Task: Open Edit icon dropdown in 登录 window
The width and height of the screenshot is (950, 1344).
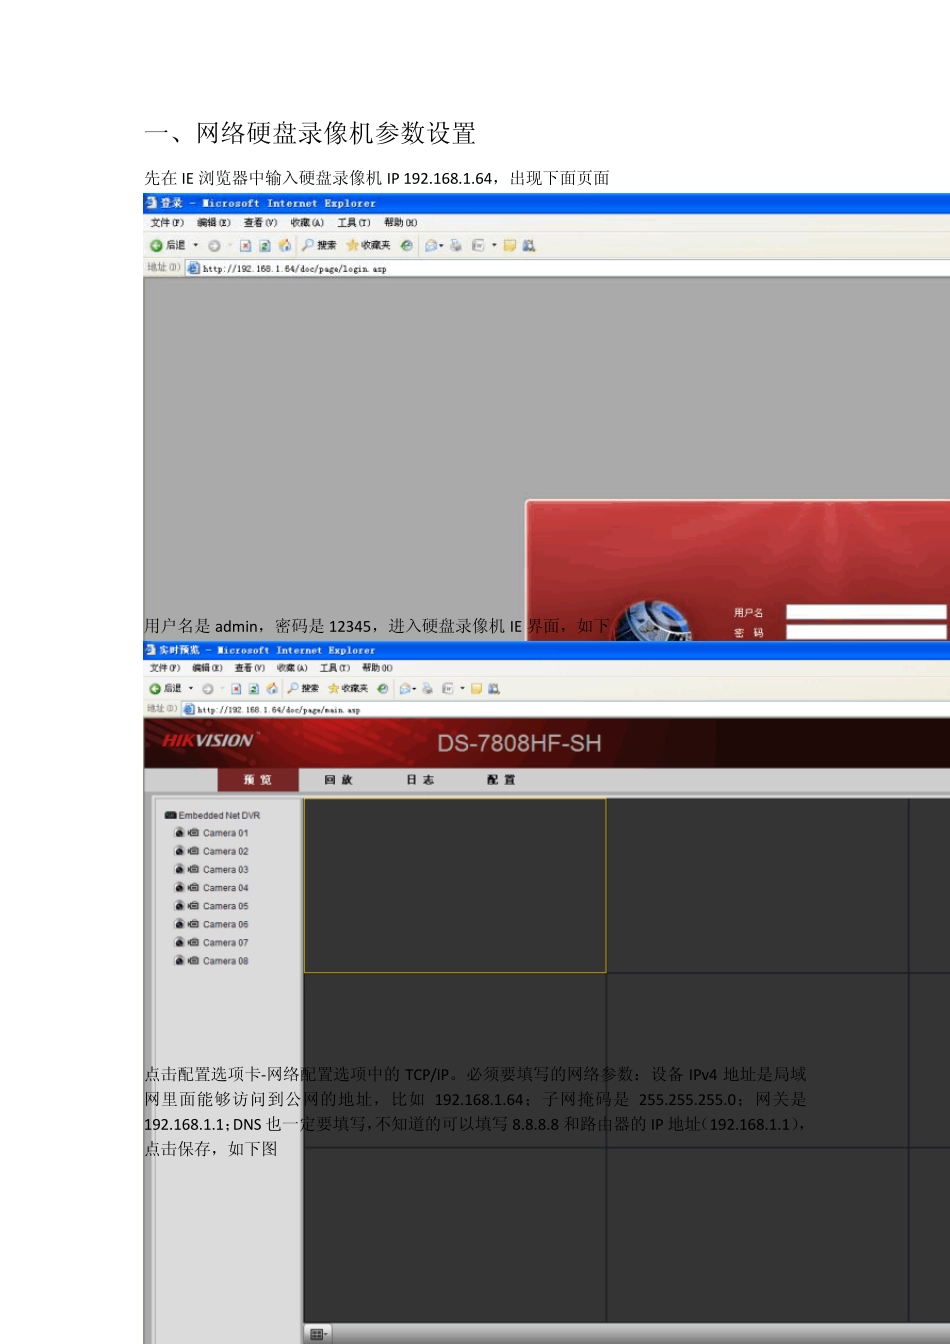Action: coord(494,245)
